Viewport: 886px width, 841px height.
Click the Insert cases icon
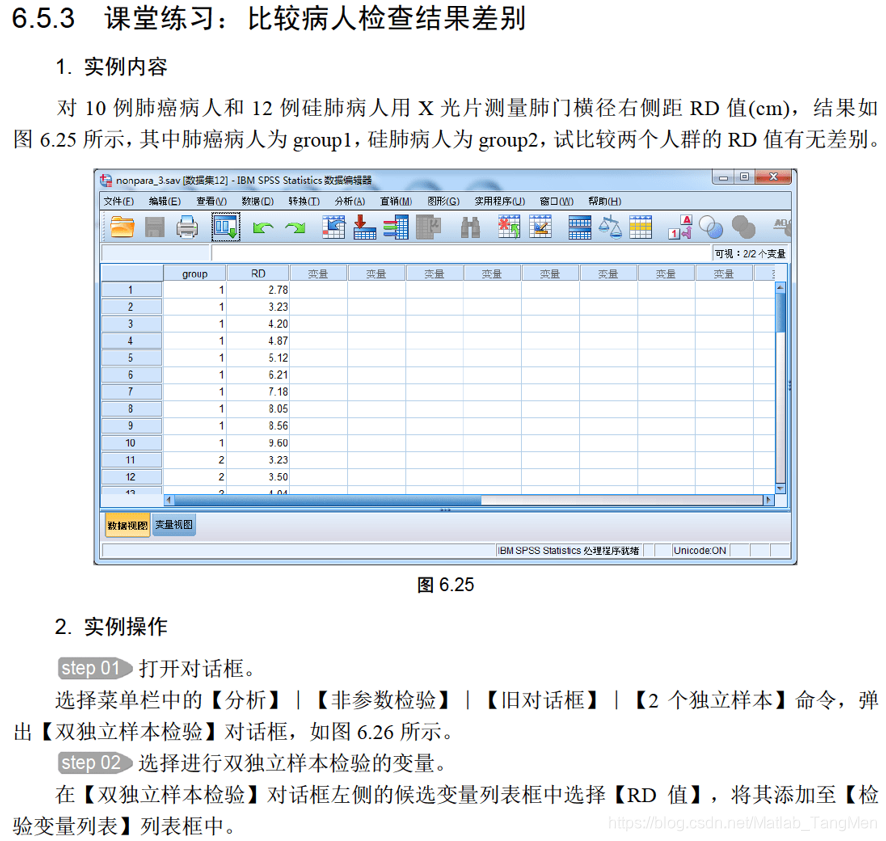click(x=509, y=227)
